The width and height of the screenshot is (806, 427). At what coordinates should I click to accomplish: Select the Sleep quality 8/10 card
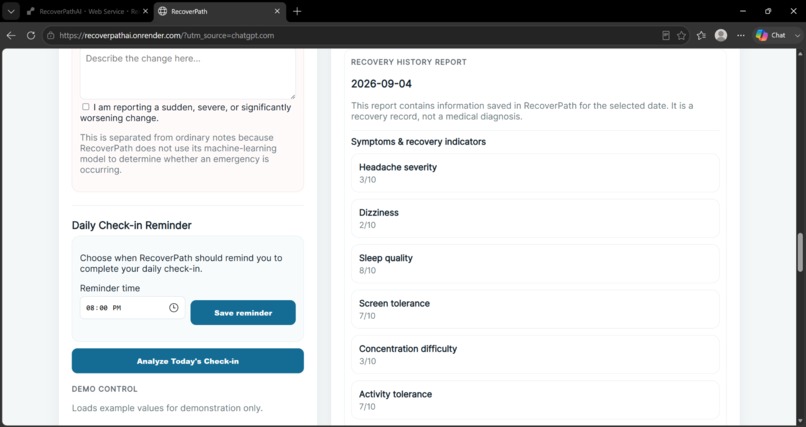(x=535, y=264)
